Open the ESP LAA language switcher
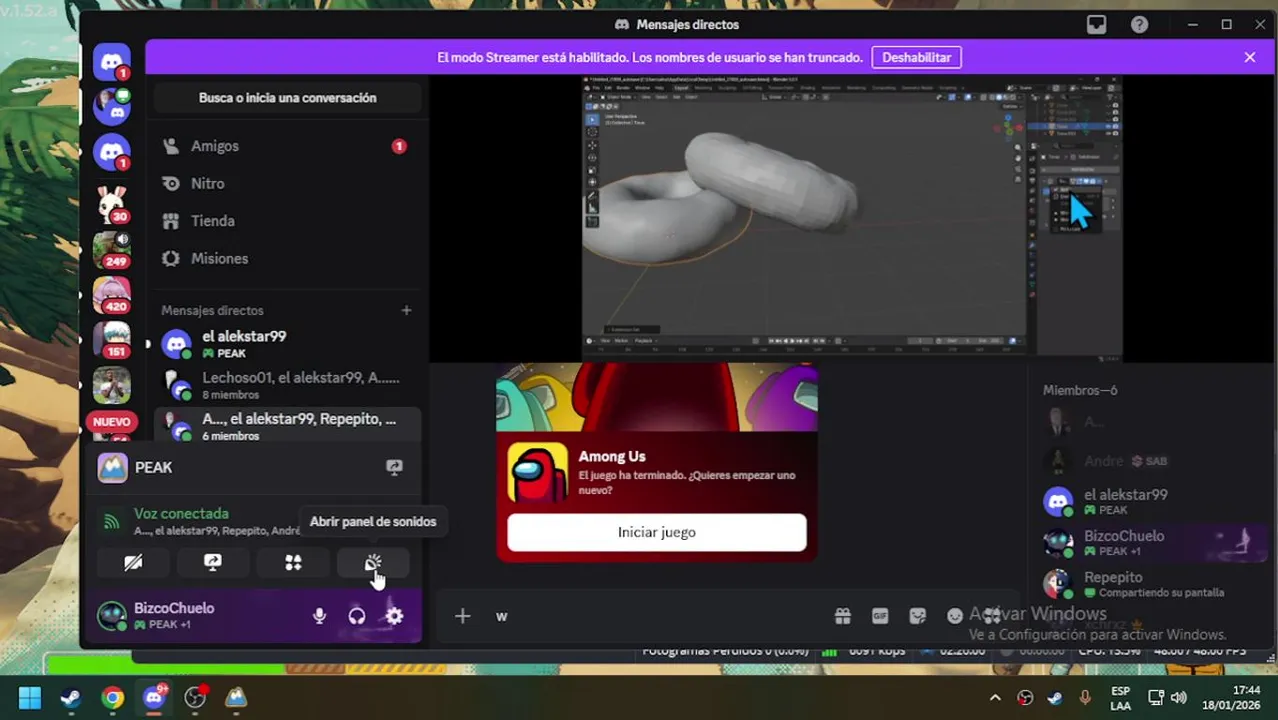This screenshot has height=720, width=1278. tap(1120, 698)
